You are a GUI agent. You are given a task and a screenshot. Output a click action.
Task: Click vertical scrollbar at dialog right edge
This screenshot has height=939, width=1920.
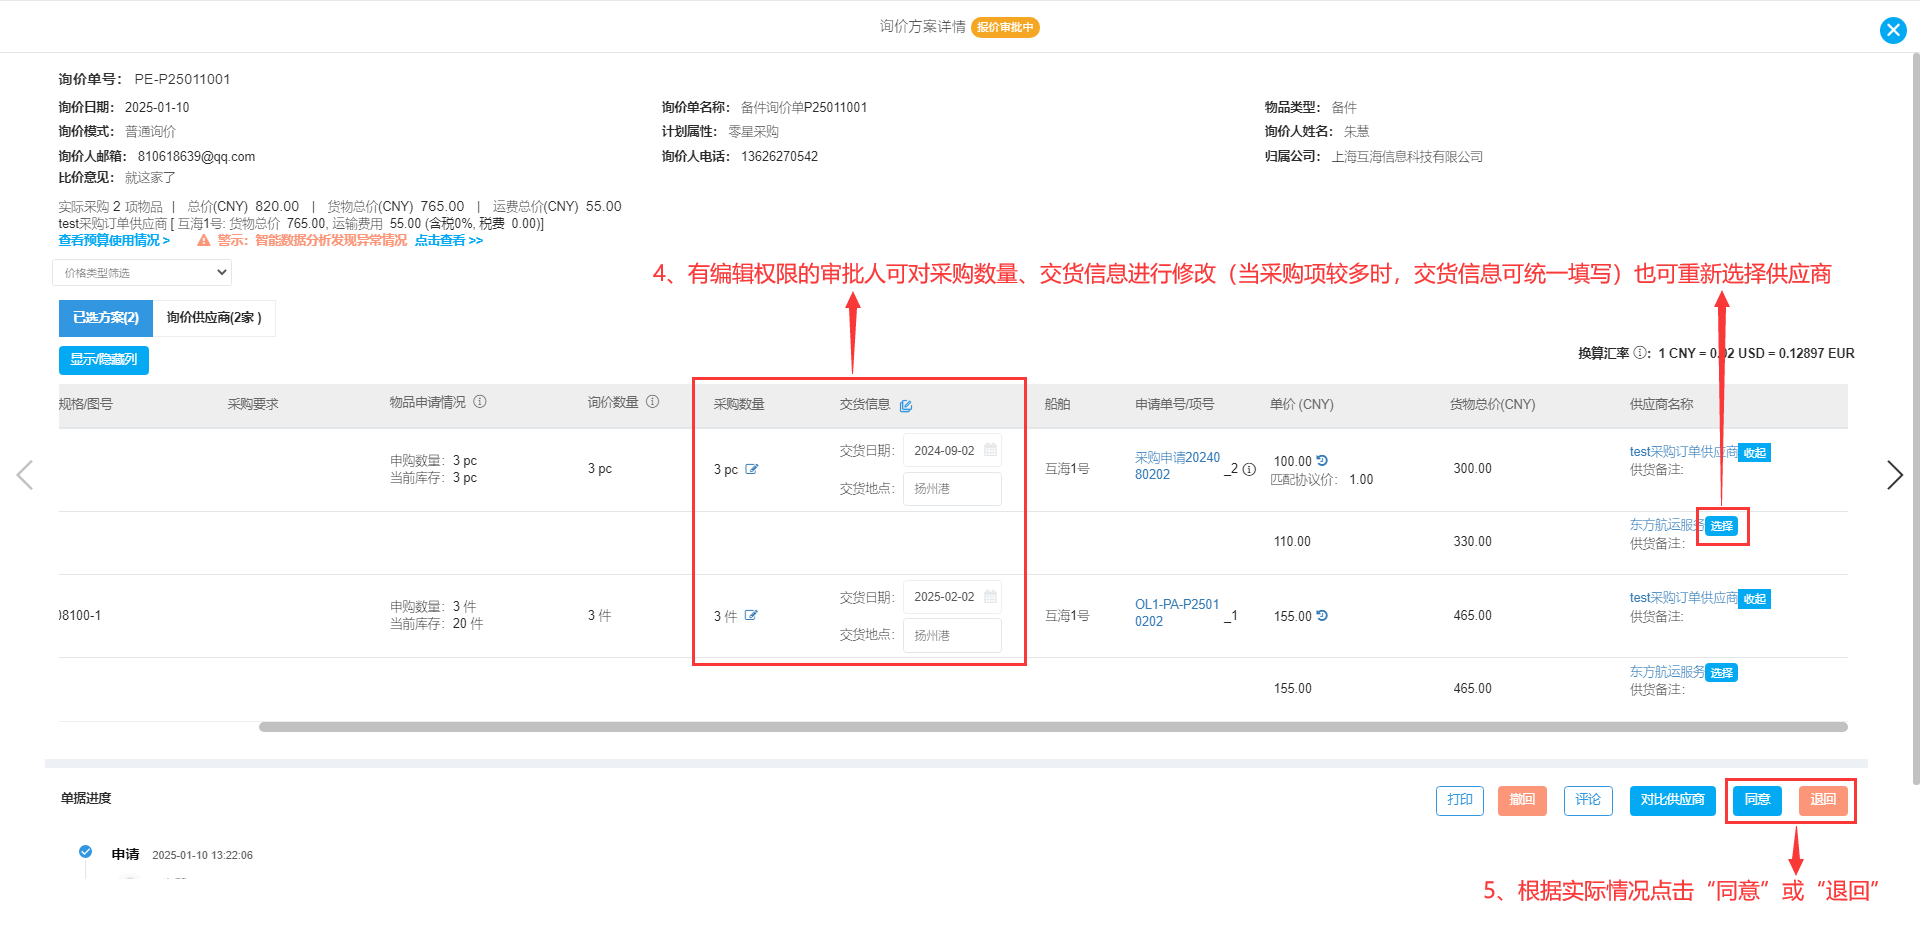point(1915,420)
